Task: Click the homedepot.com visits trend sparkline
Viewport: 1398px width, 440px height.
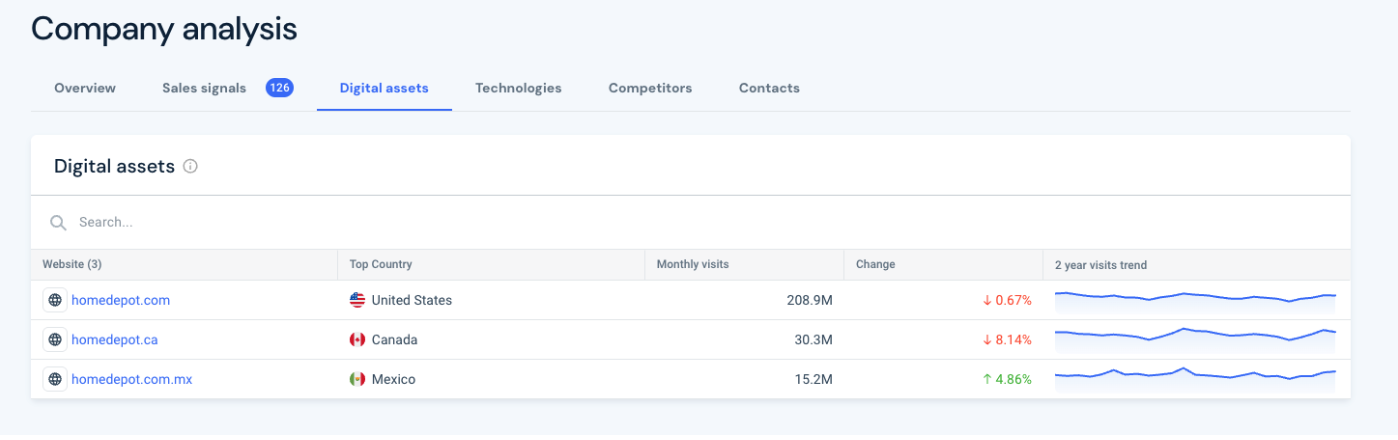Action: (1195, 299)
